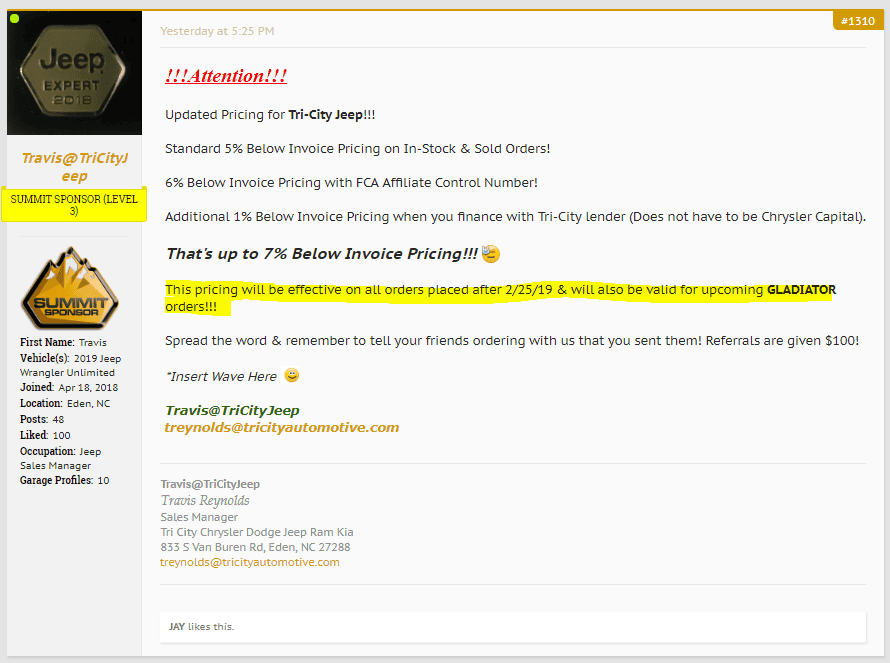Open treynolds@tricityautomotive.com link in post body
This screenshot has height=663, width=890.
pos(282,427)
